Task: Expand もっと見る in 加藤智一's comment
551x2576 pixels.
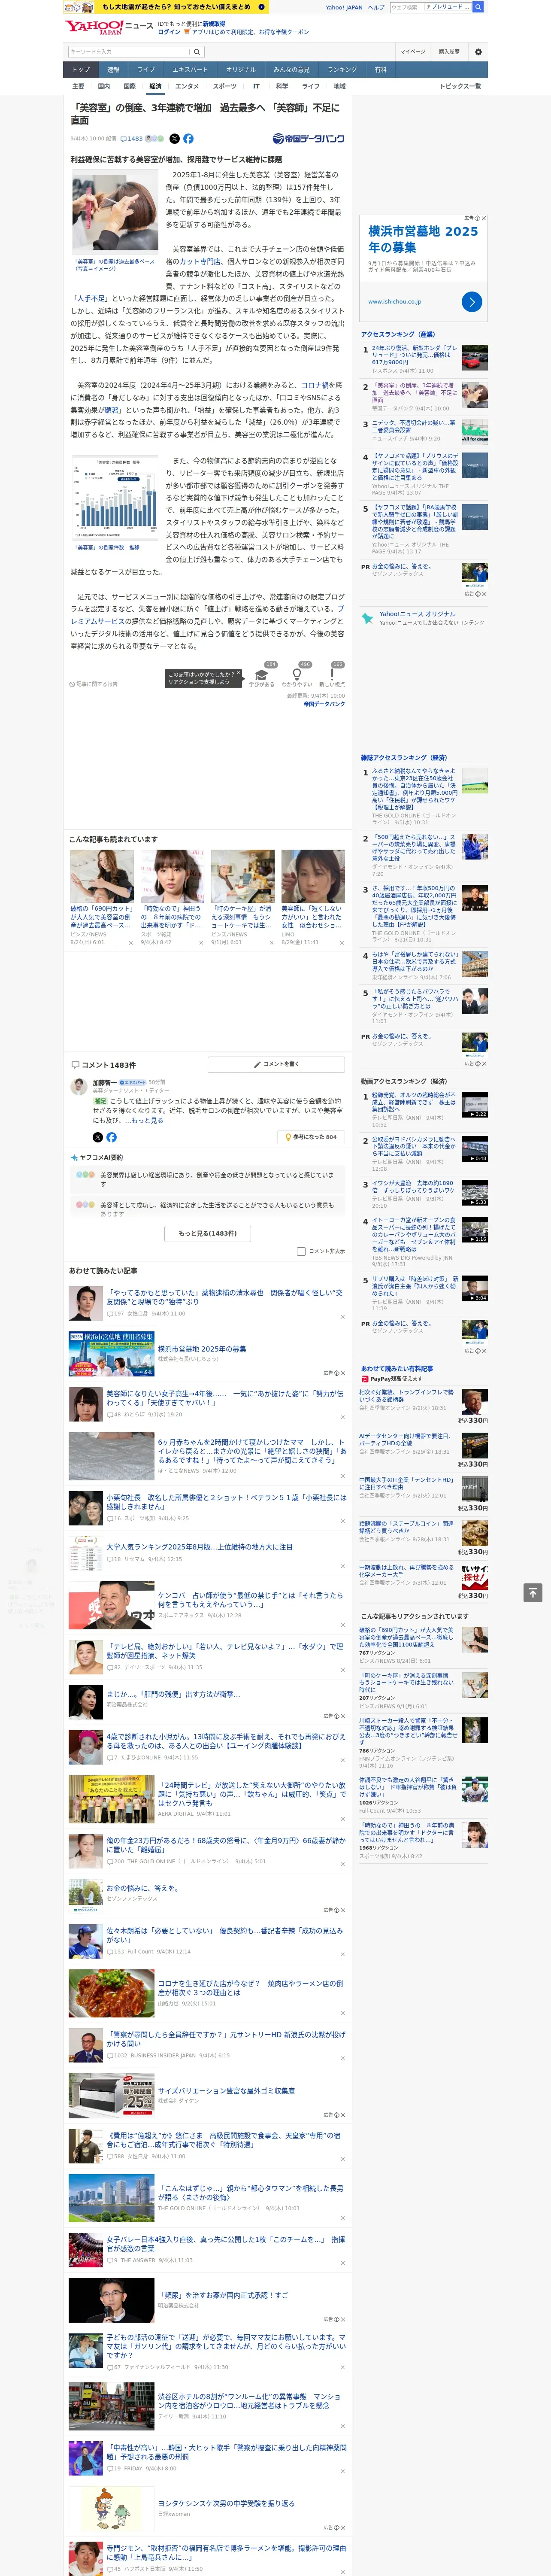Action: pos(147,1120)
